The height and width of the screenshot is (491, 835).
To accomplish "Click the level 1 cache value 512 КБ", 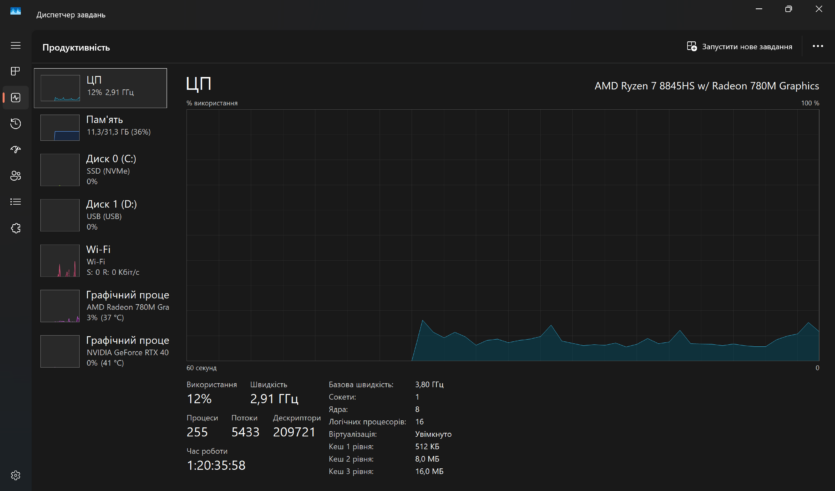I will (x=427, y=446).
